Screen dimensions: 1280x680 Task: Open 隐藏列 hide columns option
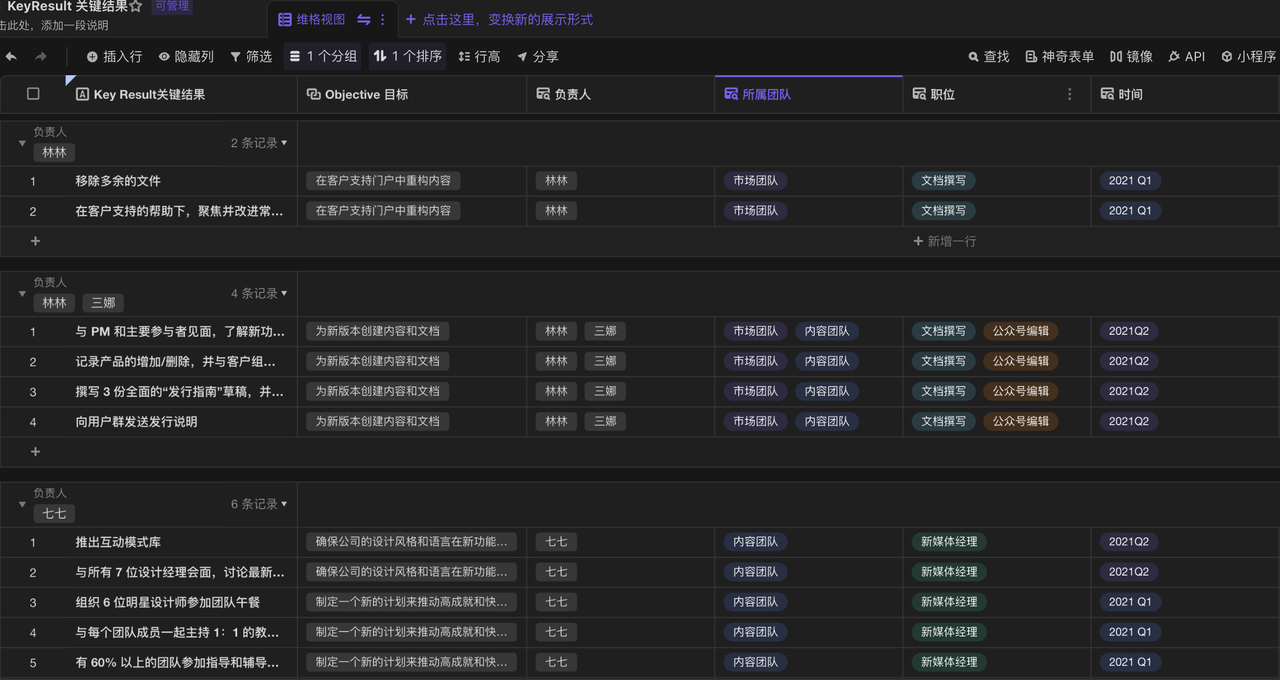click(186, 57)
